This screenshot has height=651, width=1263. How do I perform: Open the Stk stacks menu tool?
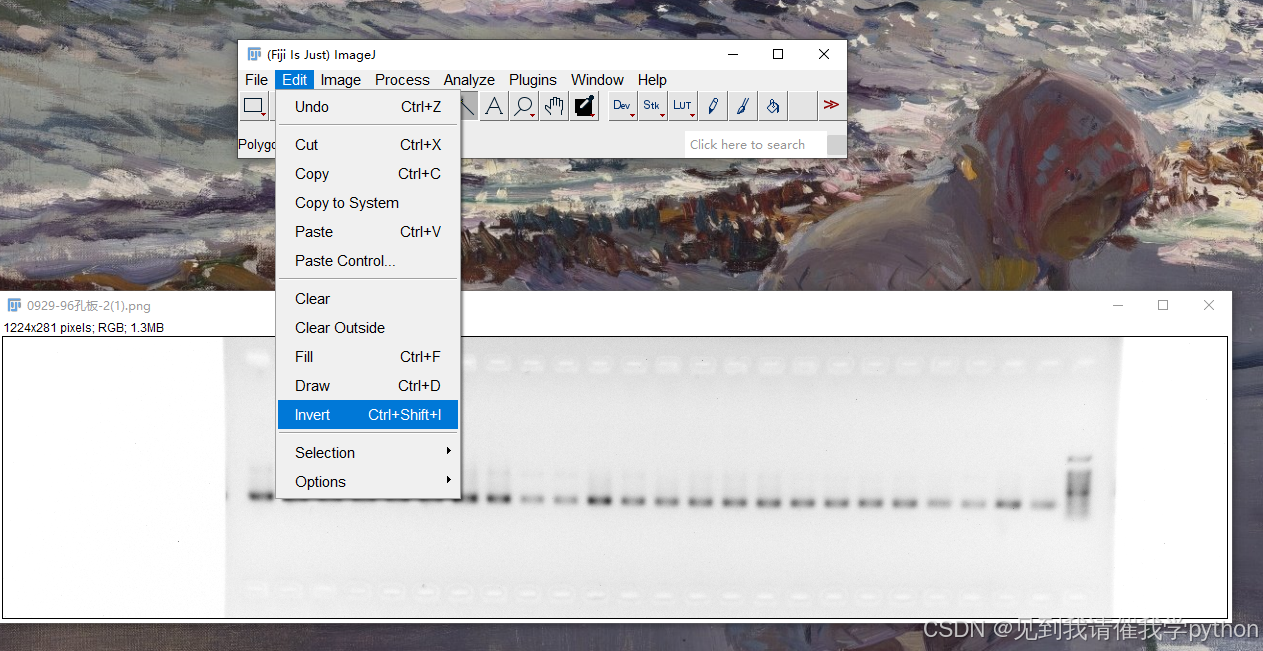click(653, 106)
